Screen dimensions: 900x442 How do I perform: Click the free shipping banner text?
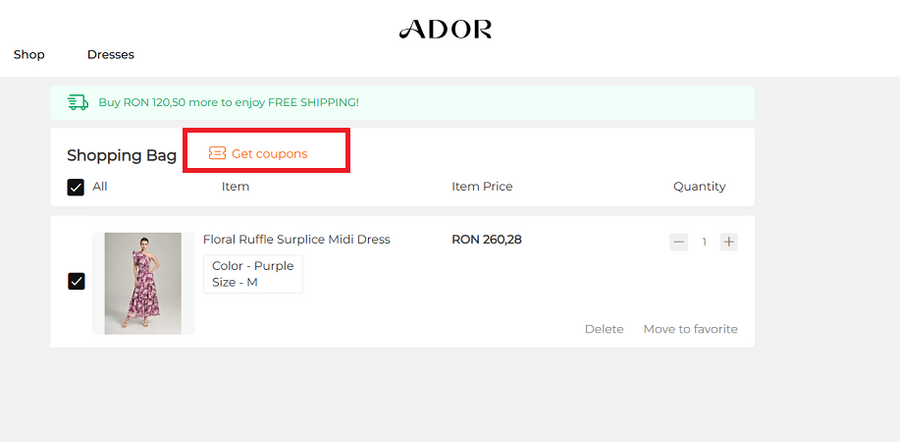pyautogui.click(x=228, y=102)
